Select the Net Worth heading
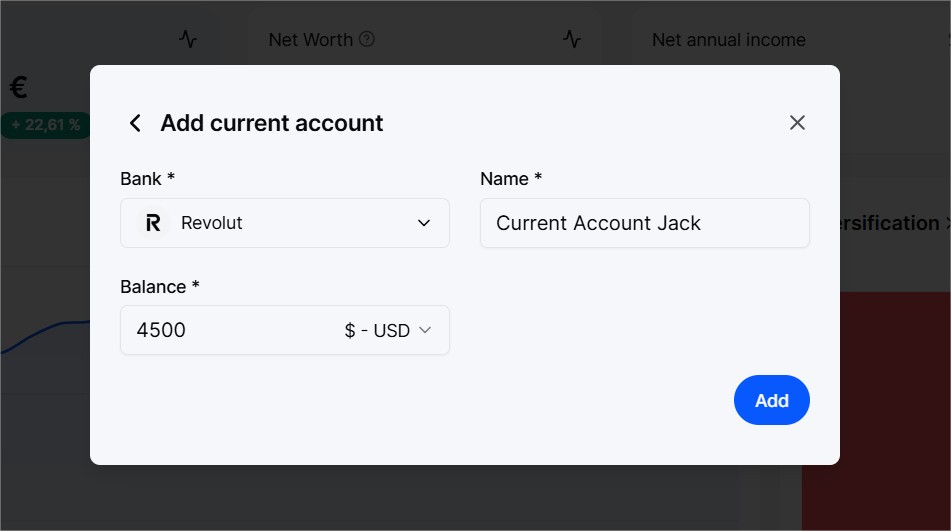Screen dimensions: 951x531 pyautogui.click(x=311, y=40)
